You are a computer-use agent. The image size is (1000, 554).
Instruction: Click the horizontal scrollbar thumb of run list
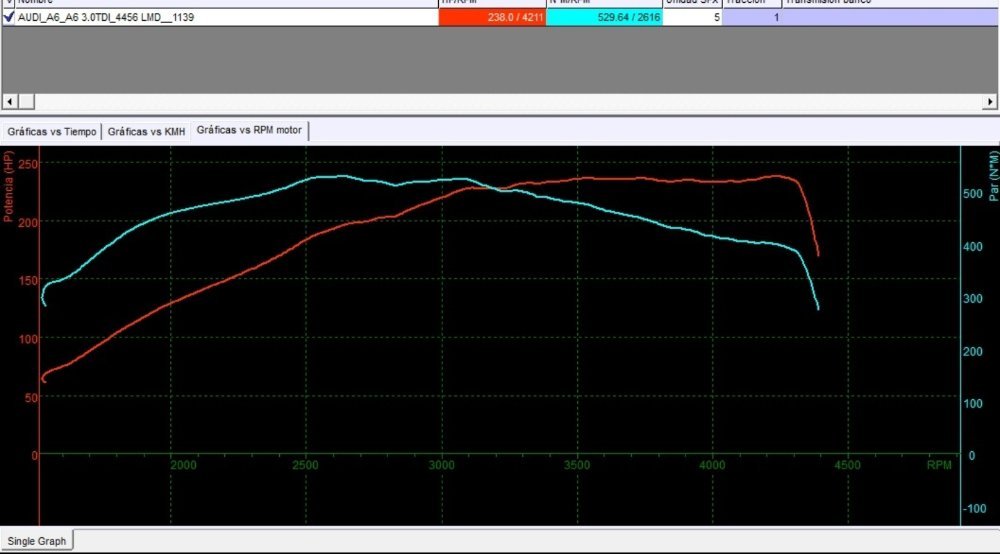[27, 102]
